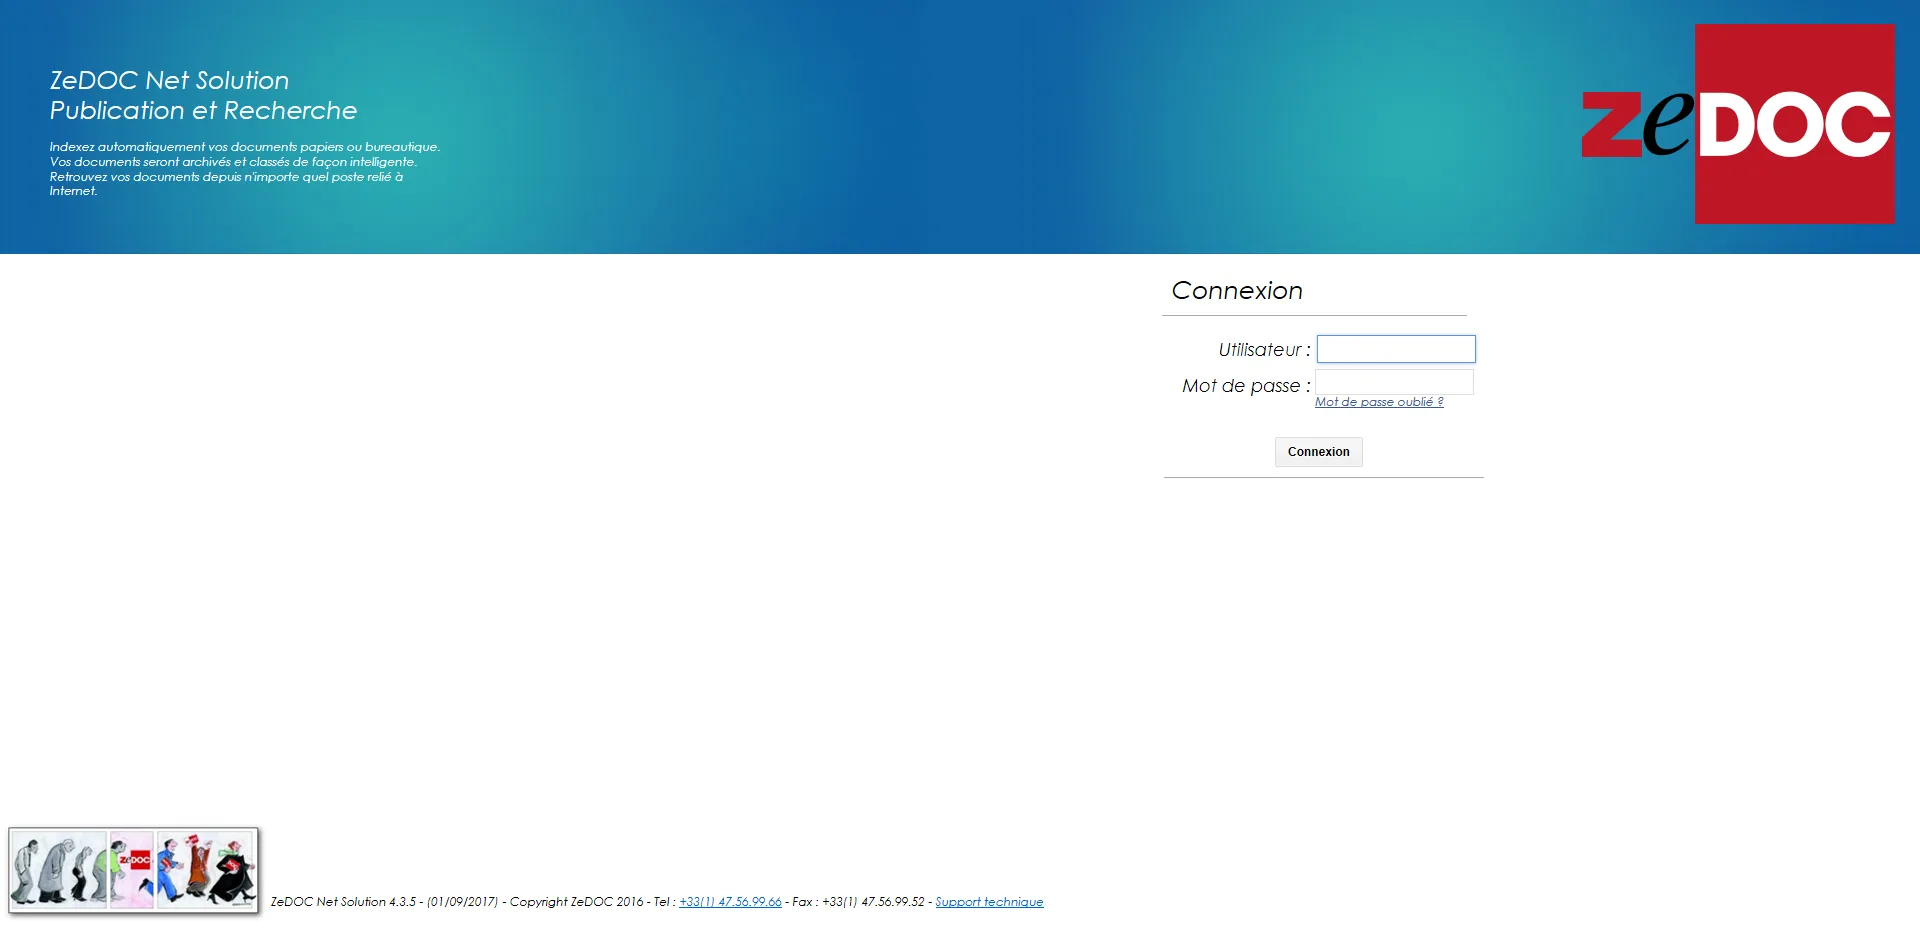Click the Connexion button

(x=1318, y=452)
